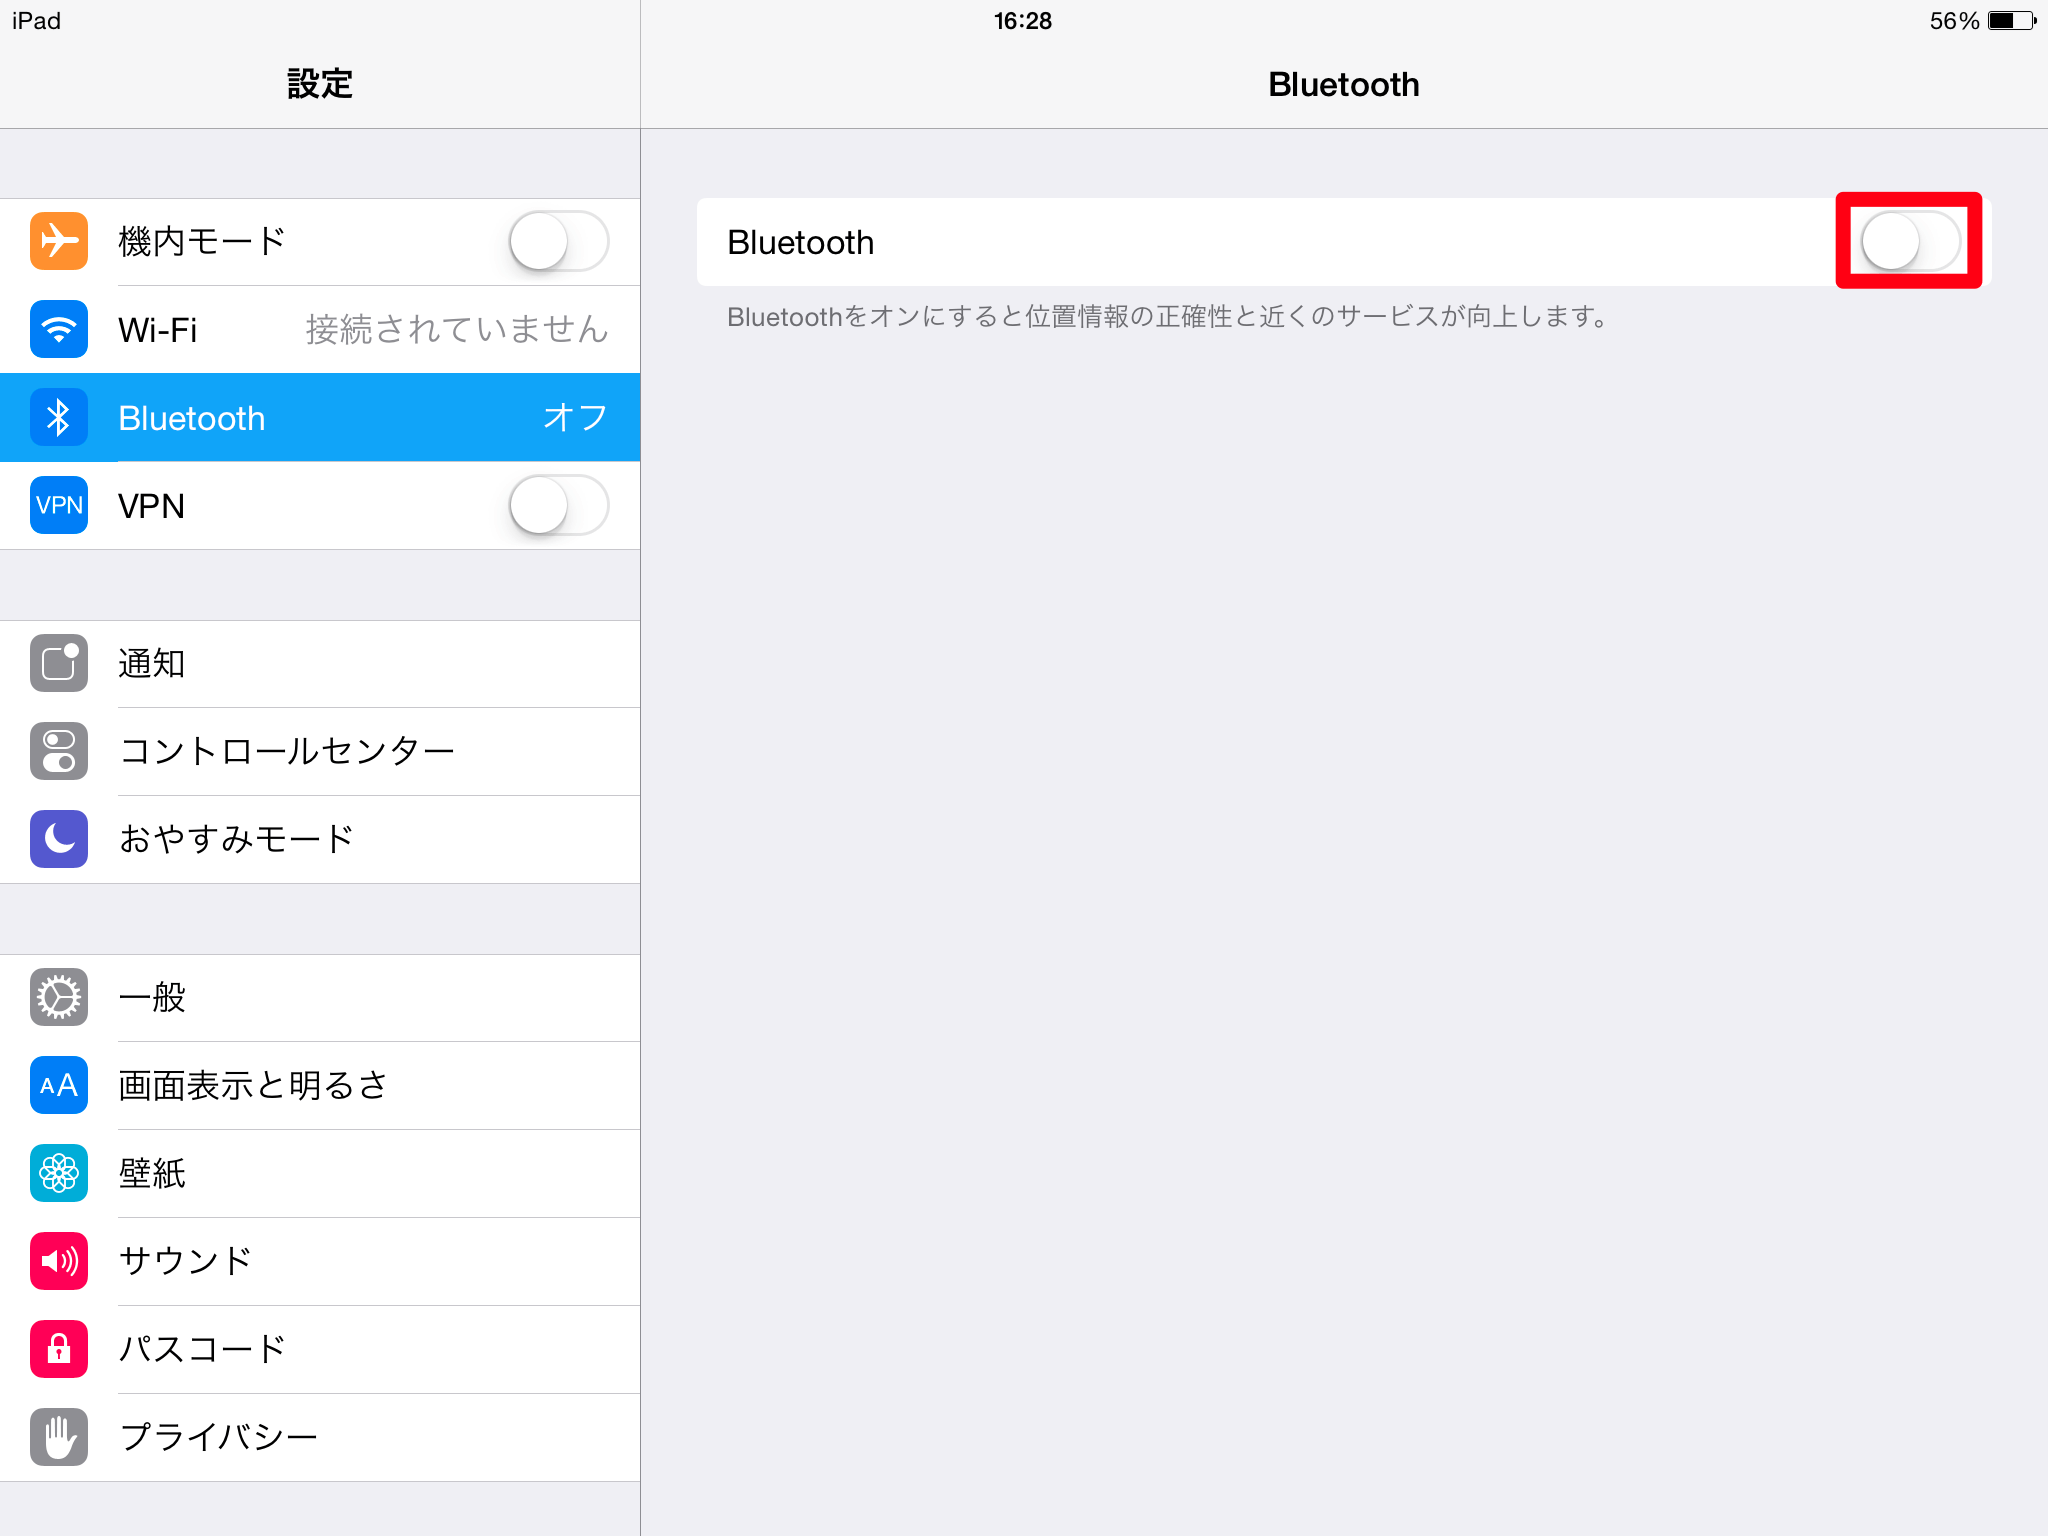Select the パスコード lock icon
2048x1536 pixels.
point(58,1349)
